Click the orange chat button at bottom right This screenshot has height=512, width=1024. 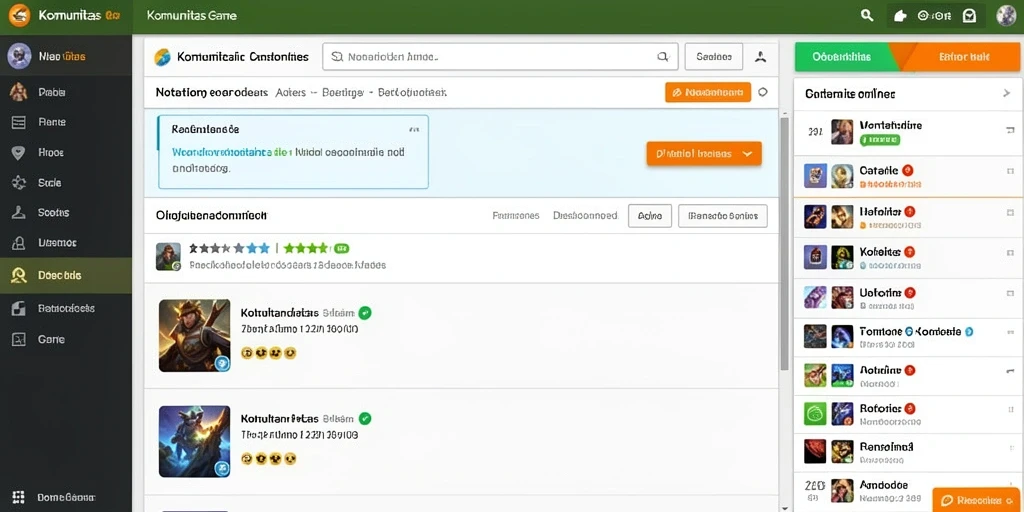pyautogui.click(x=976, y=500)
